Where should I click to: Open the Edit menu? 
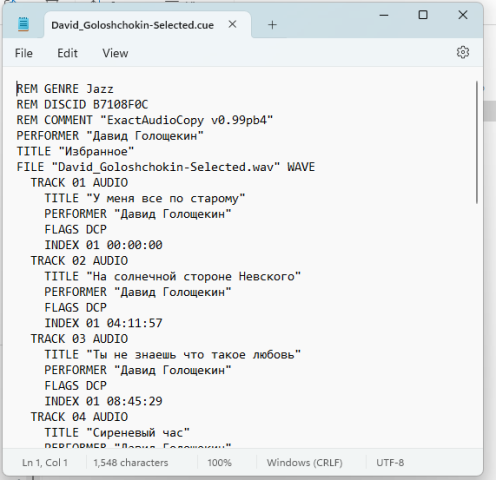click(x=67, y=53)
